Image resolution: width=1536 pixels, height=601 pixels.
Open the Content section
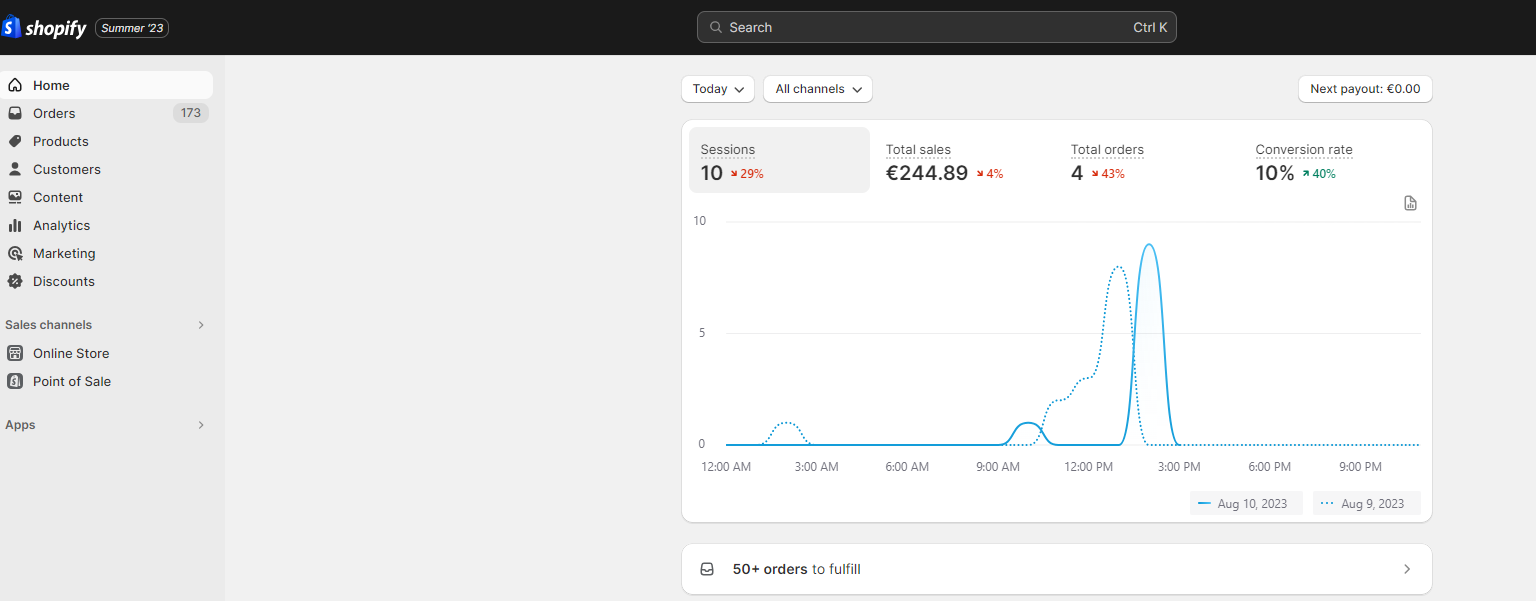58,197
